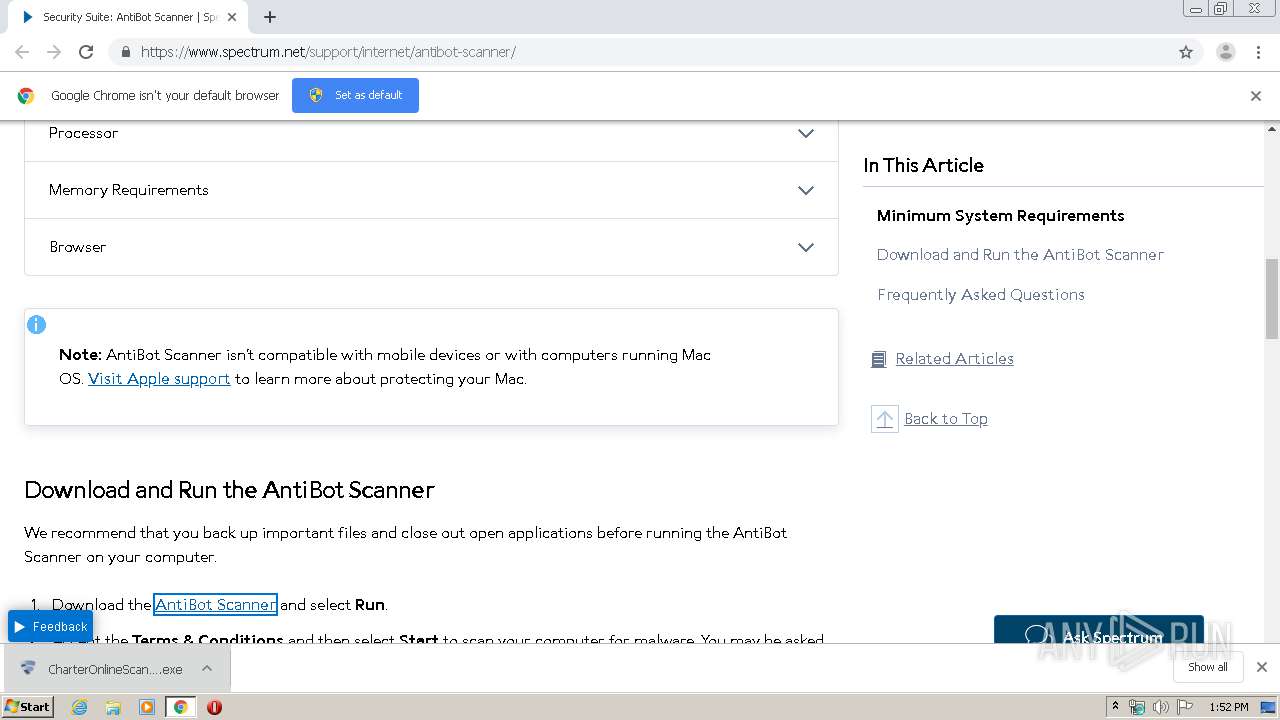The width and height of the screenshot is (1280, 720).
Task: Go back to the previous page
Action: coord(22,52)
